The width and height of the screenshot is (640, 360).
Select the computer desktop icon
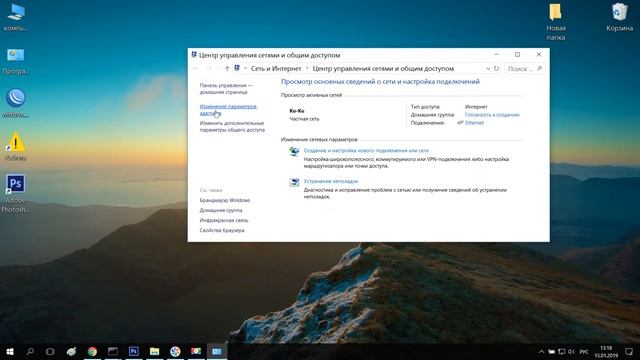point(16,17)
